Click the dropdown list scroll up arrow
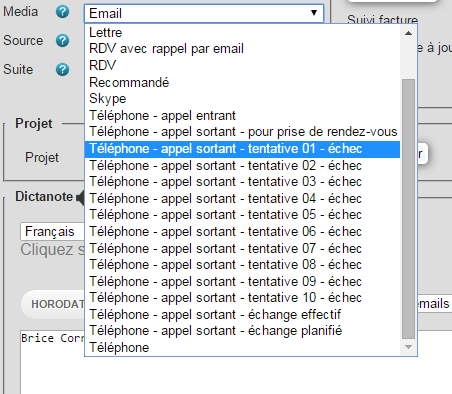The image size is (452, 394). pos(408,33)
